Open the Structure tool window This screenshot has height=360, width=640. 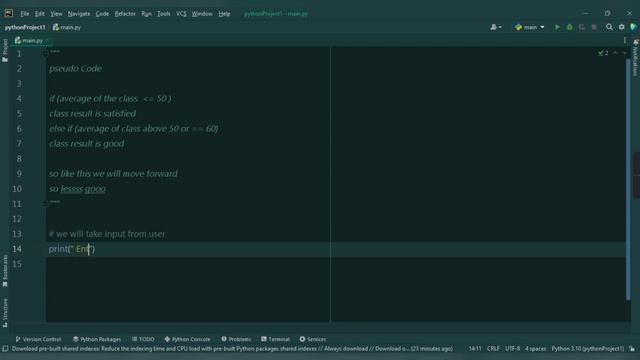tap(5, 312)
